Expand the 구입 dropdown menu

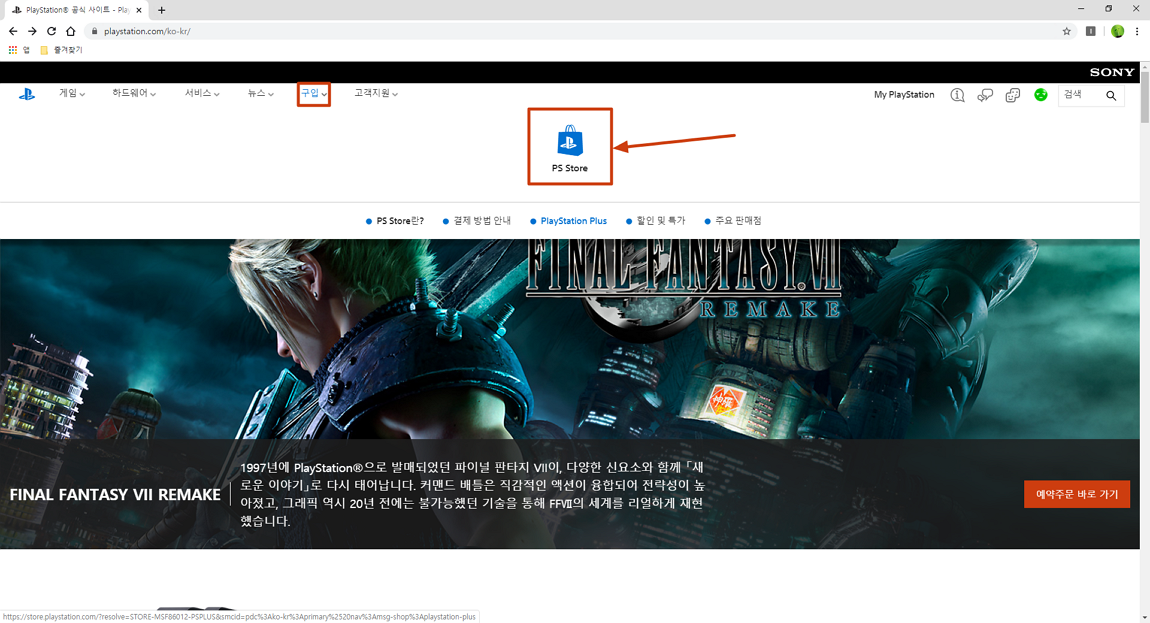point(314,93)
